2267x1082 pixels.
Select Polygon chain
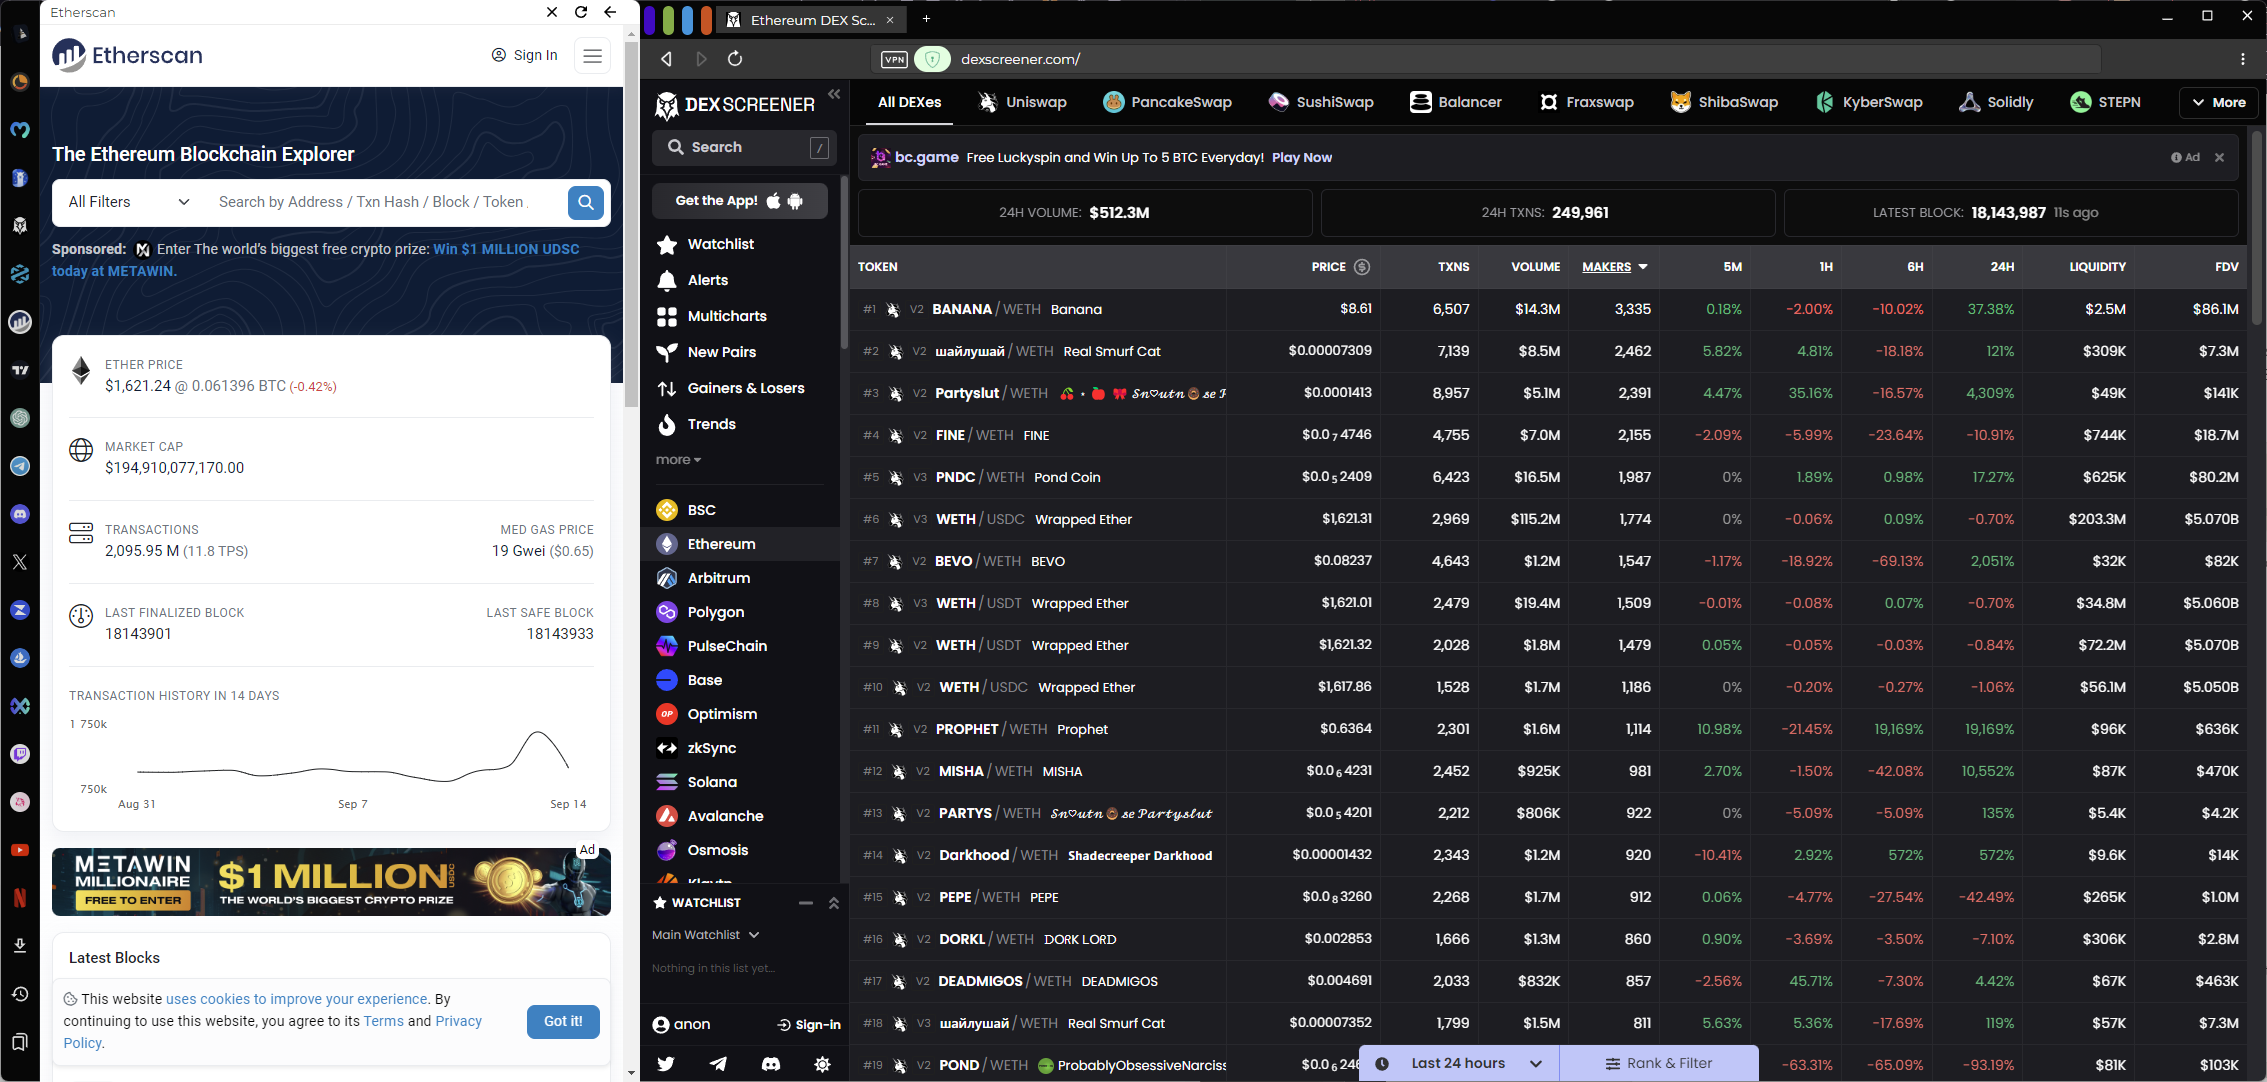[x=715, y=612]
